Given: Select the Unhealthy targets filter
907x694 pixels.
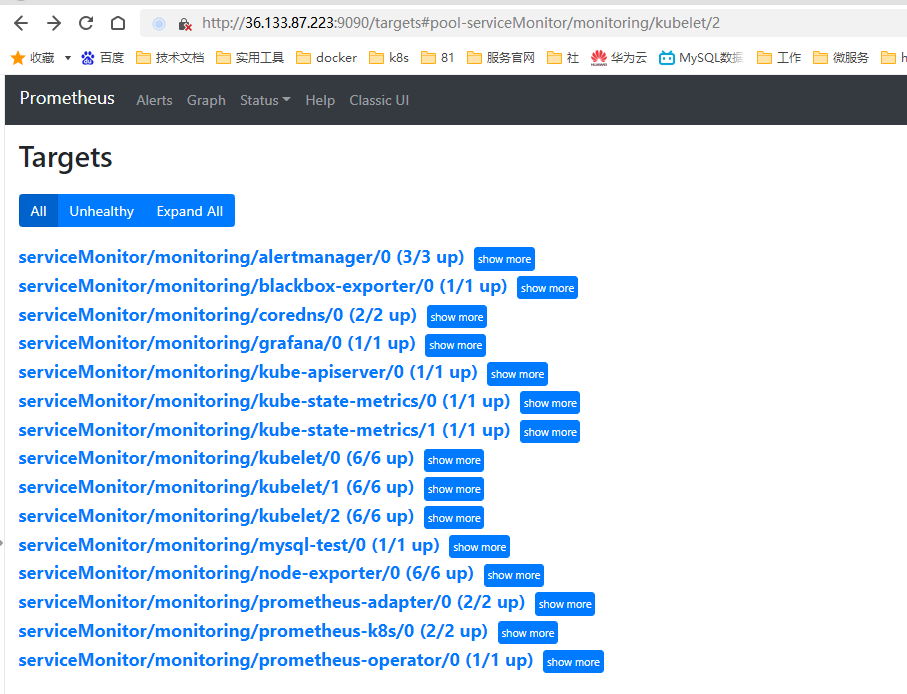Looking at the screenshot, I should (102, 211).
